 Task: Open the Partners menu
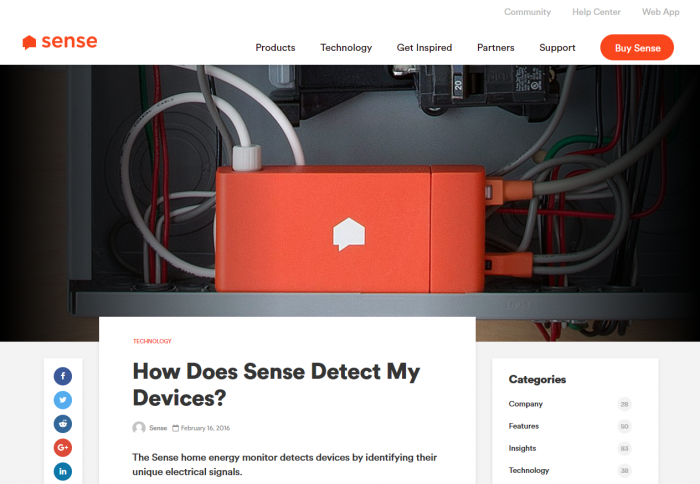[496, 47]
